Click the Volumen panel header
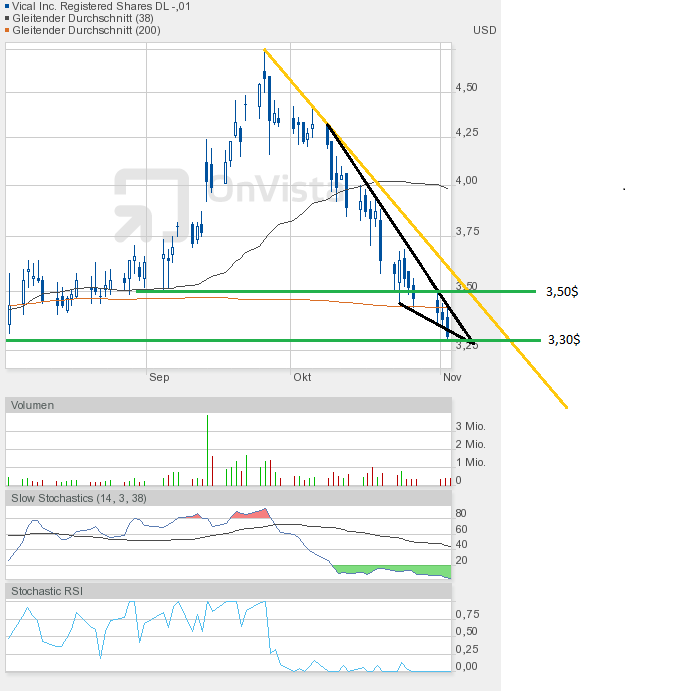 33,405
